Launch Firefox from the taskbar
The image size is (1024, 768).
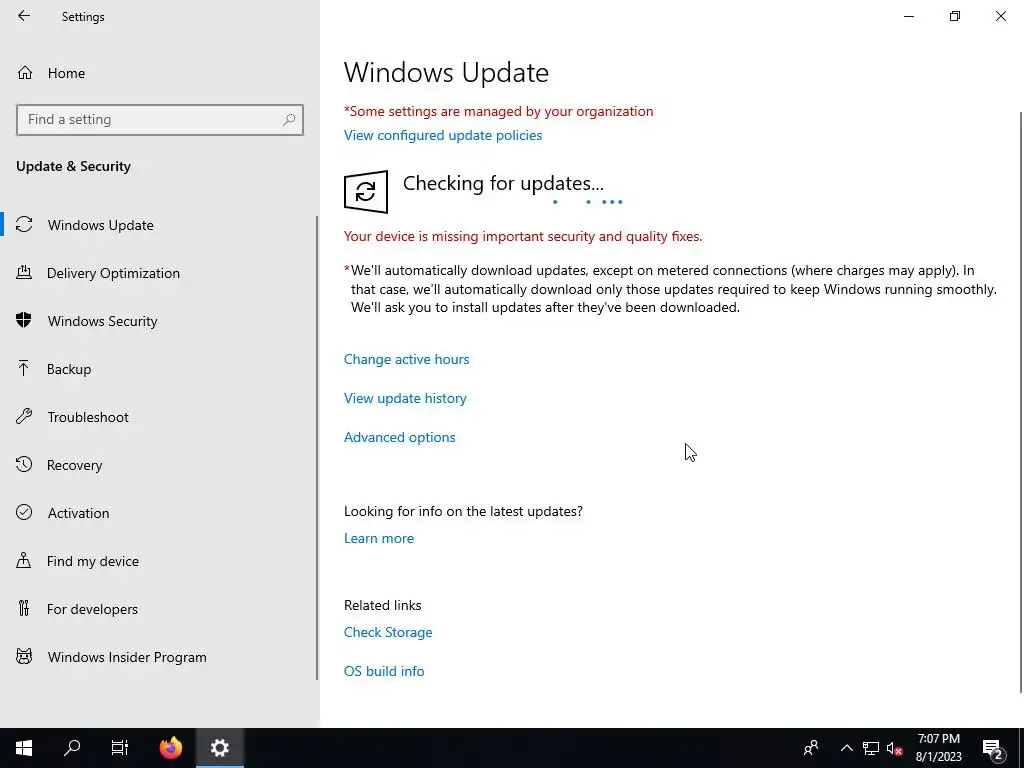[171, 748]
